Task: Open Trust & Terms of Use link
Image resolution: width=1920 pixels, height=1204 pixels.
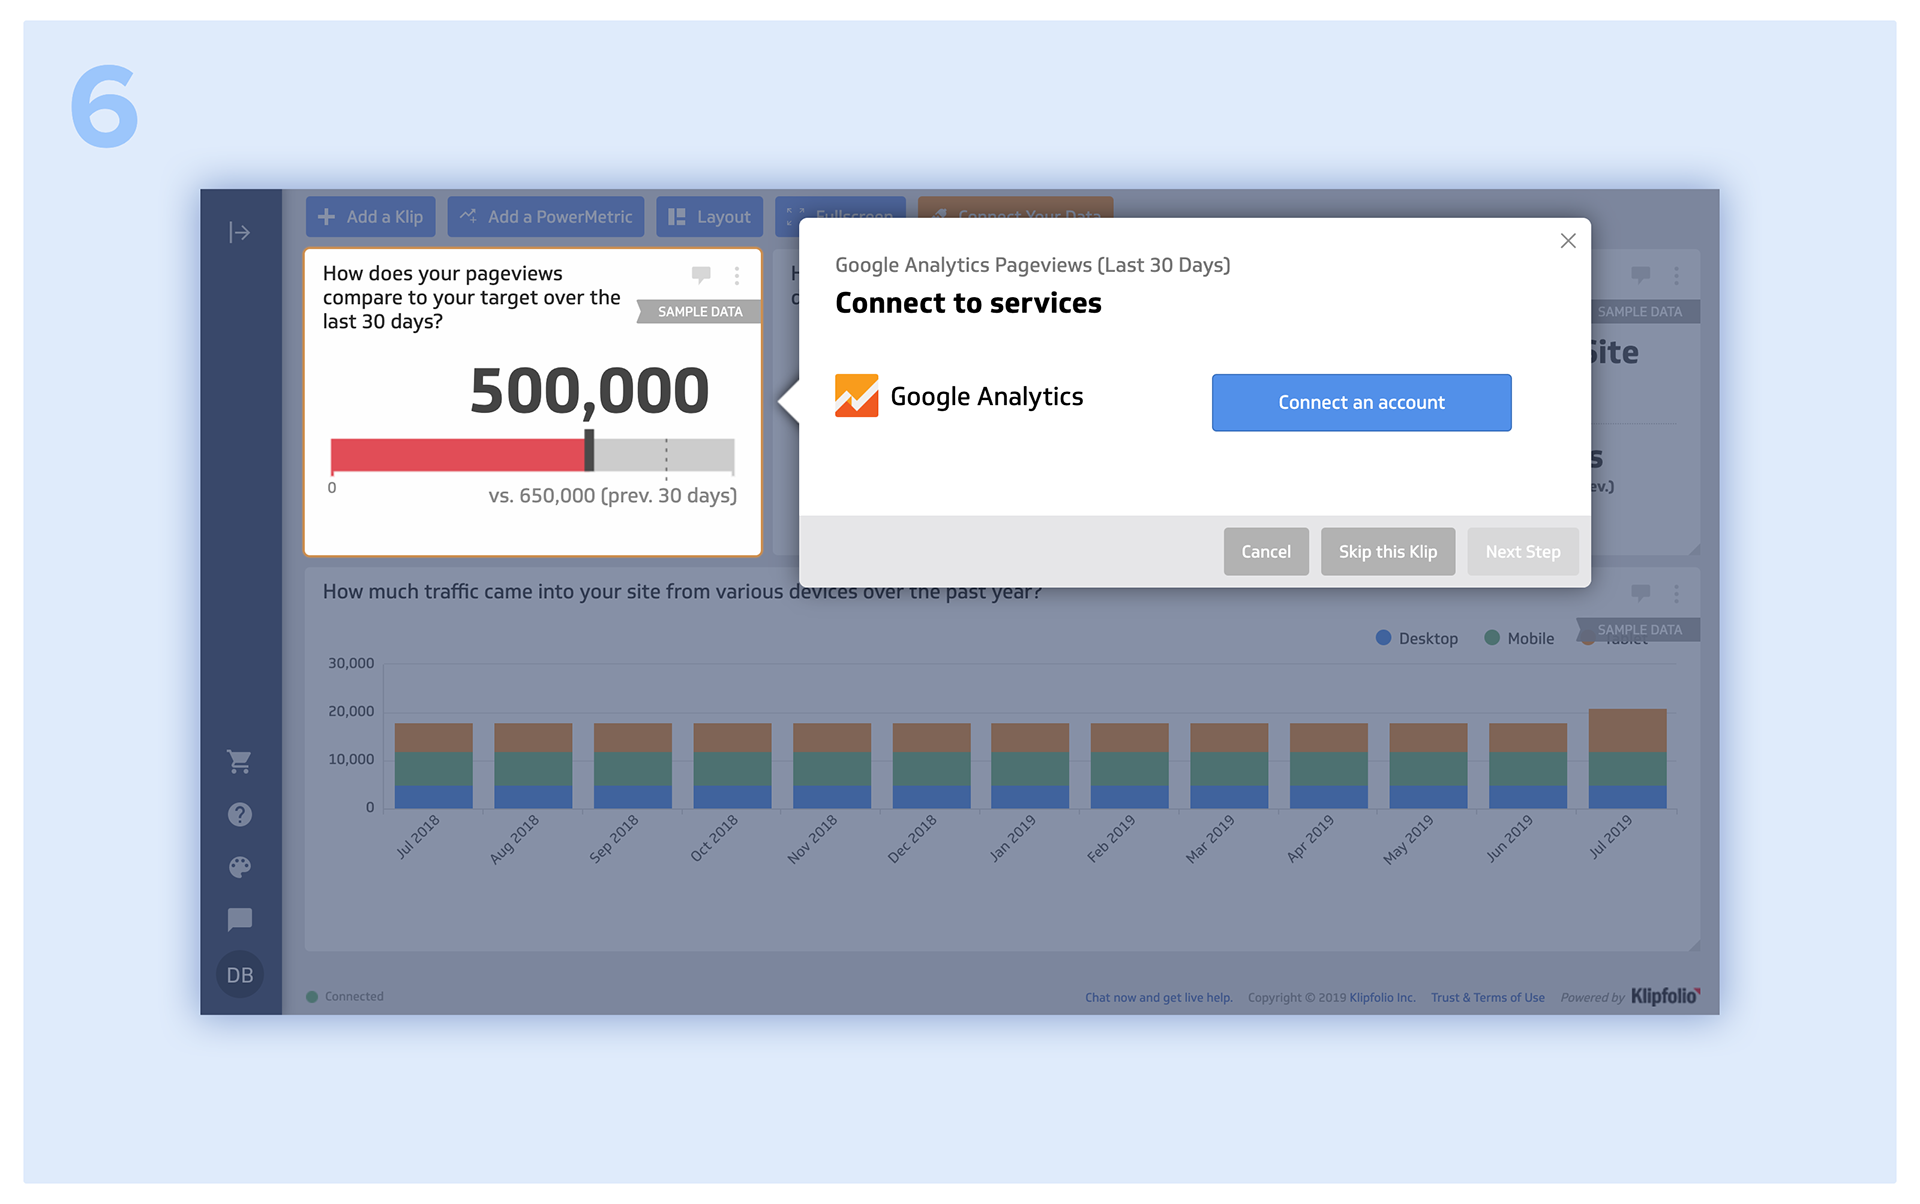Action: (x=1488, y=998)
